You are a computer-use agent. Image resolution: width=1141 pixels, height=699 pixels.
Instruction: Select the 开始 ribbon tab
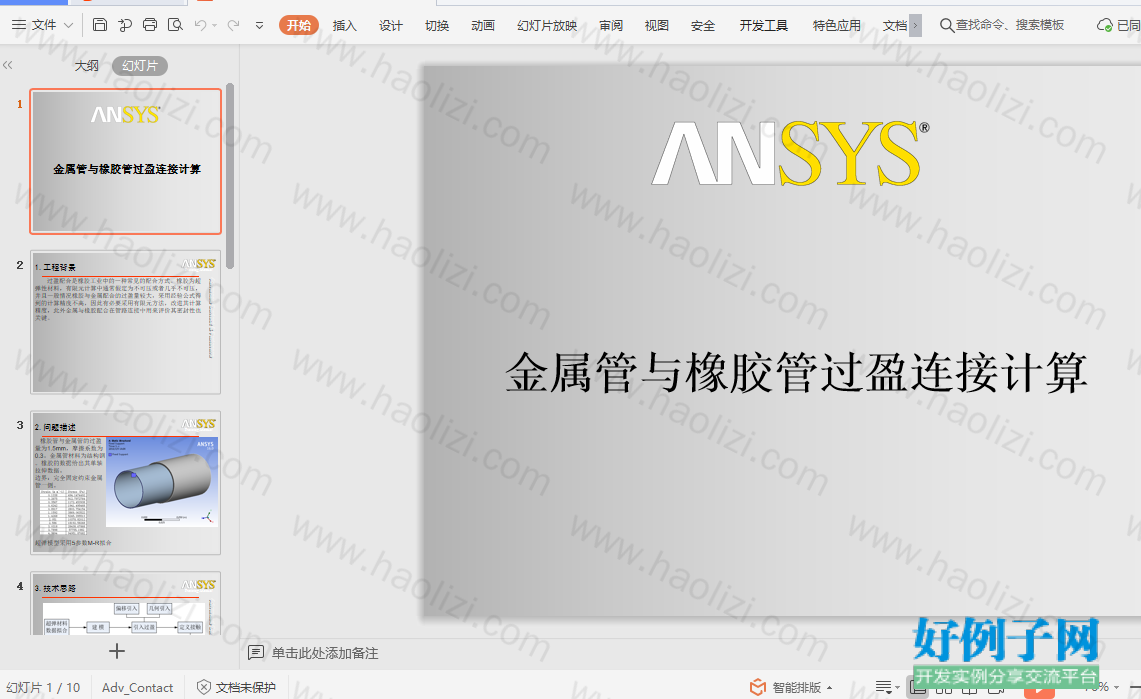(x=298, y=25)
